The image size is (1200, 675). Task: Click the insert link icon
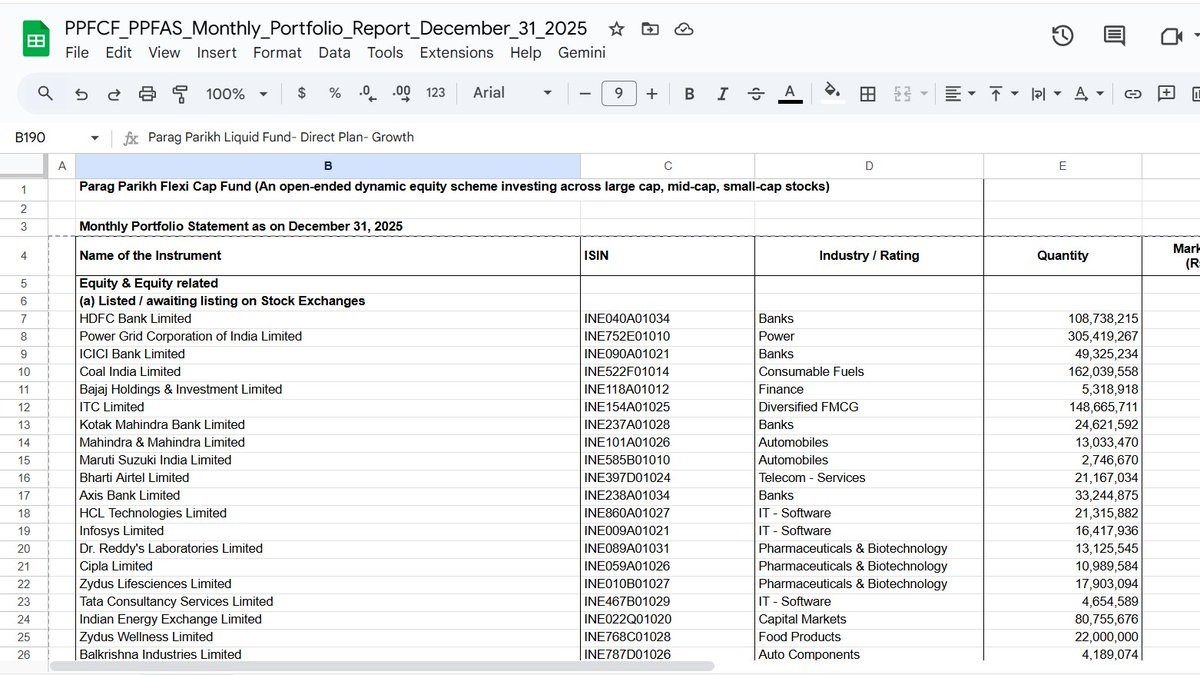point(1133,93)
